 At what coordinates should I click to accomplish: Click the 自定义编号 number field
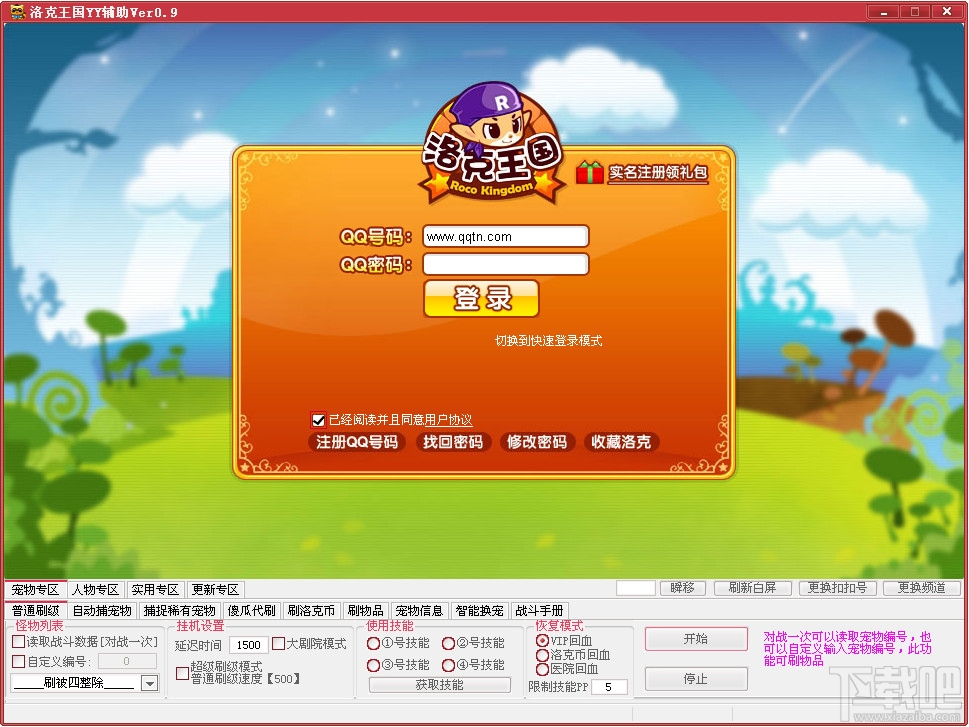(x=127, y=661)
